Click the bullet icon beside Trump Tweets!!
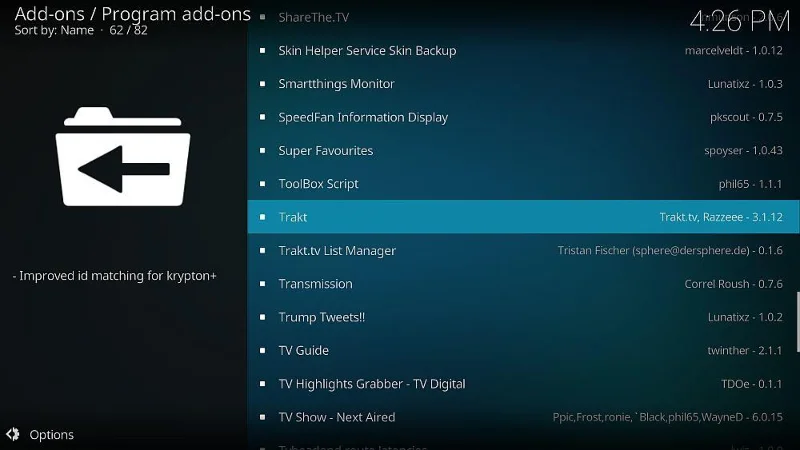 pyautogui.click(x=262, y=317)
